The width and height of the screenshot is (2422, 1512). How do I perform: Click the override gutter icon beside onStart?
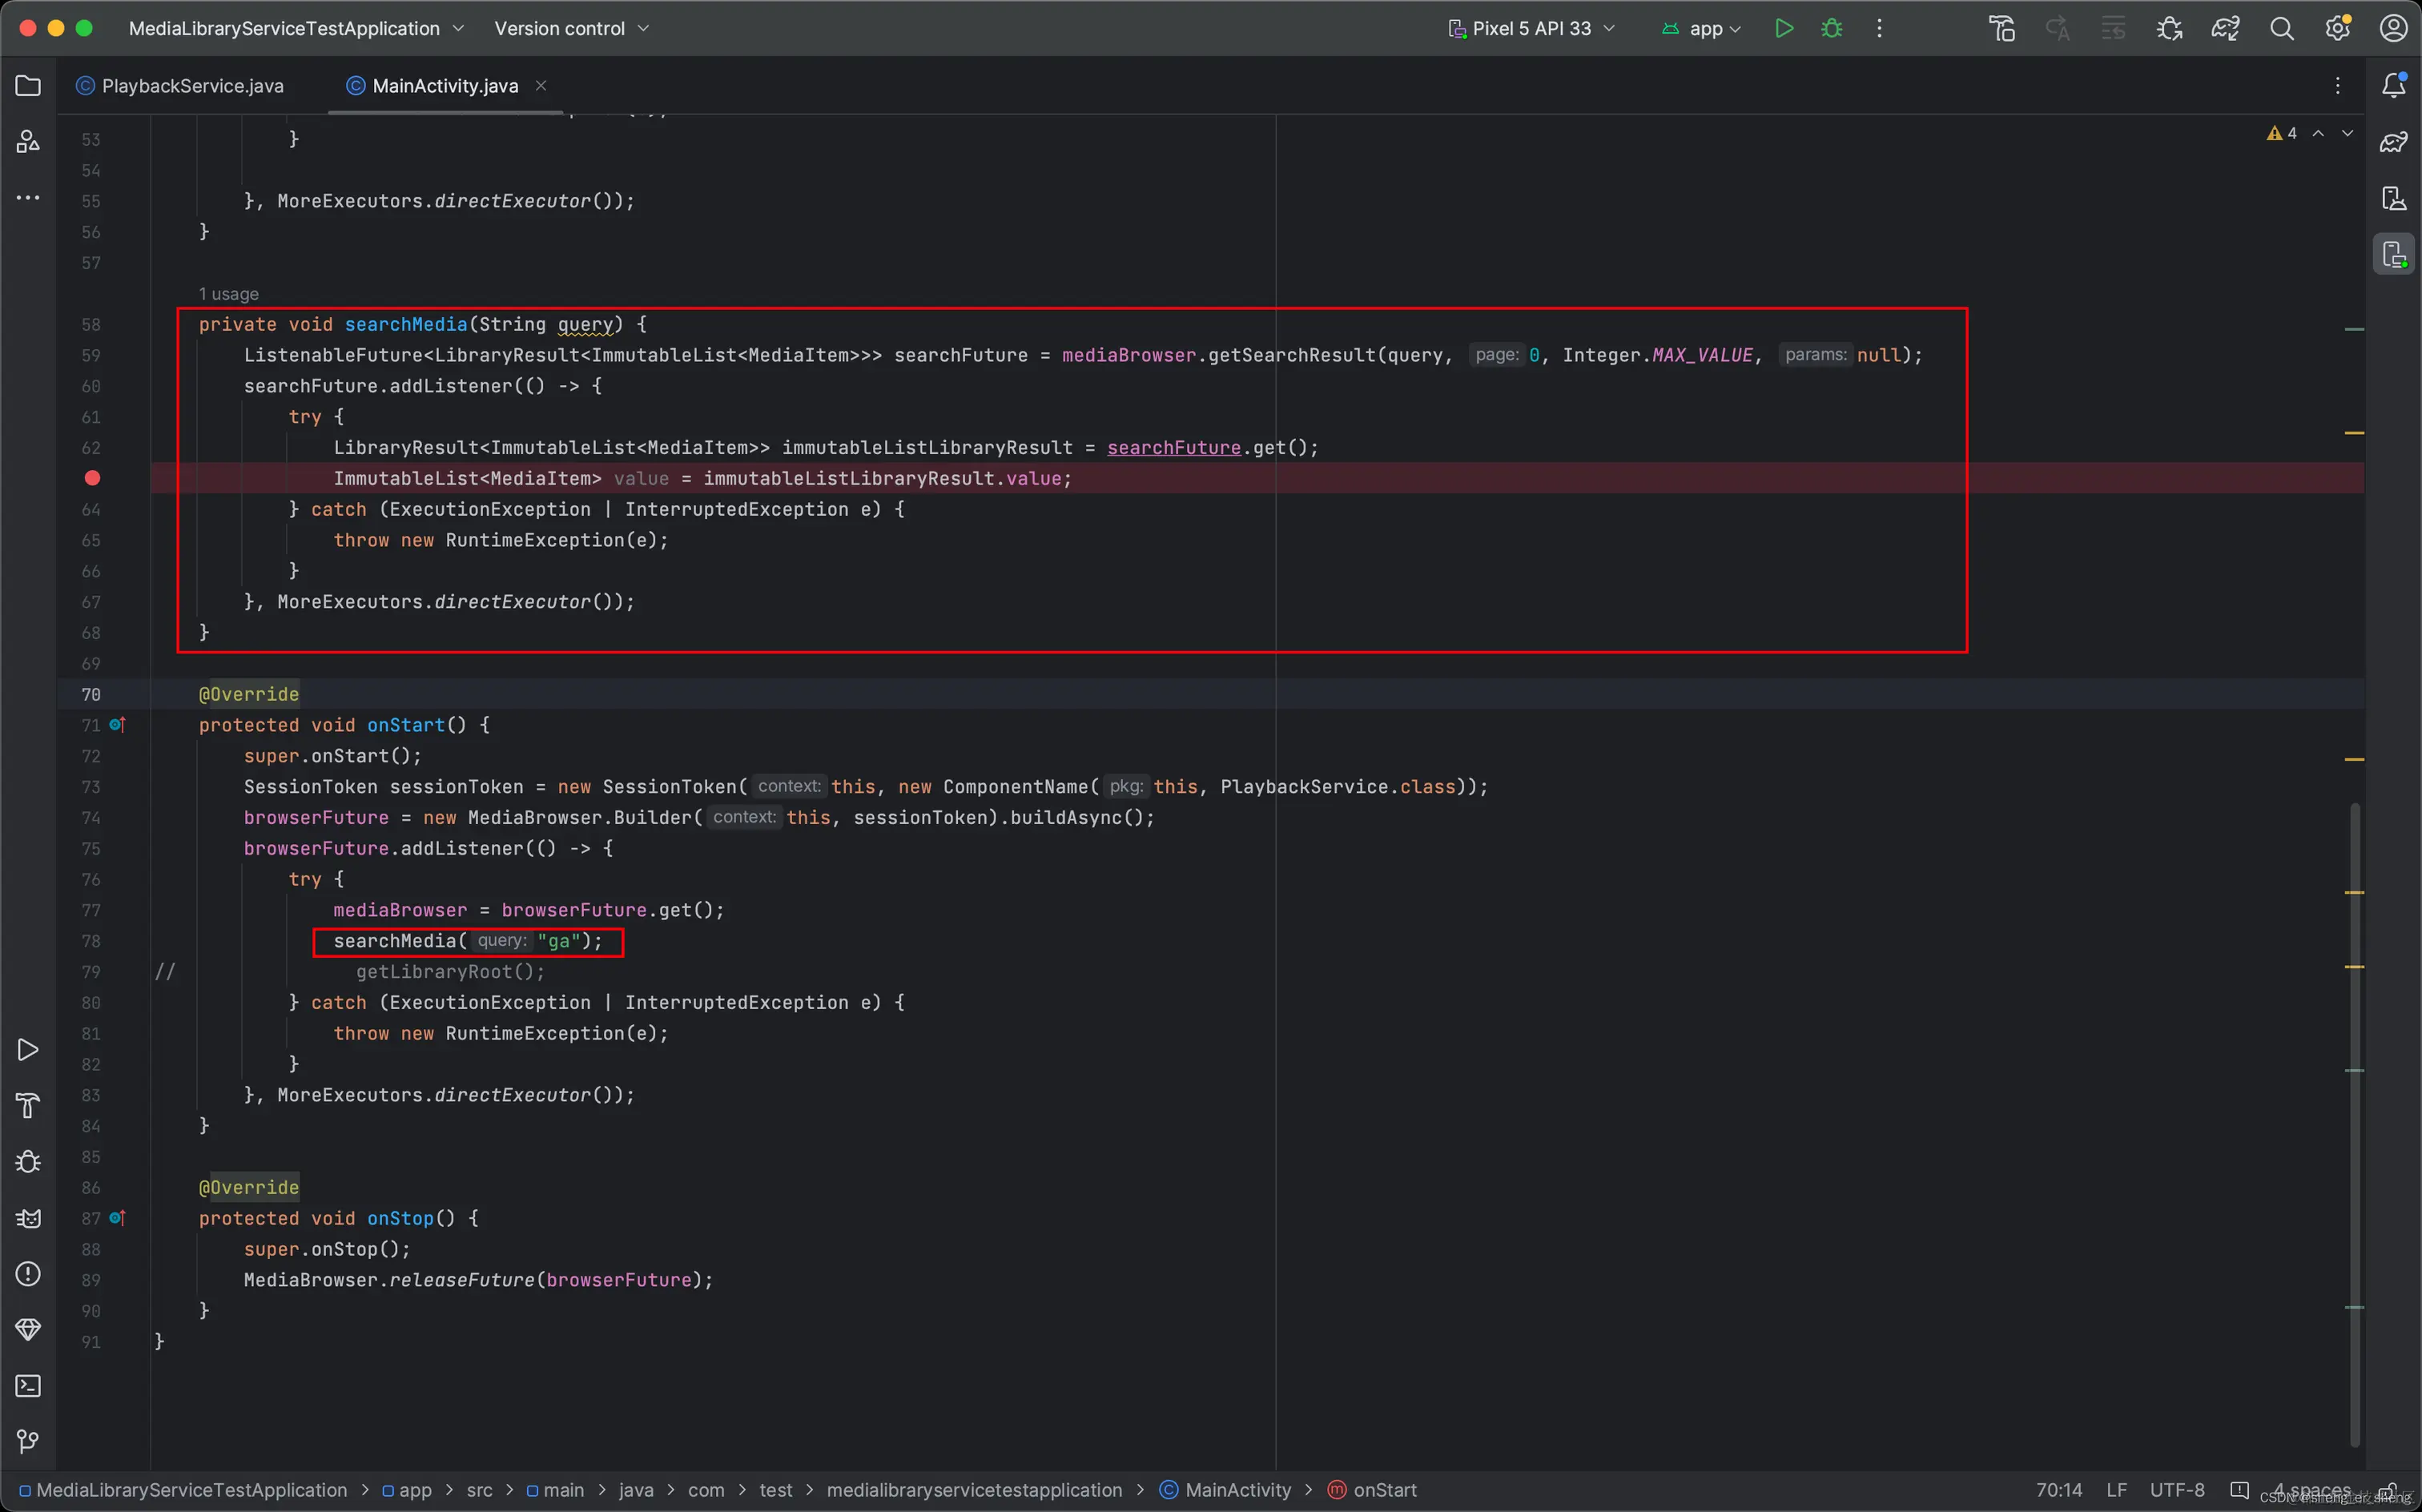(117, 725)
